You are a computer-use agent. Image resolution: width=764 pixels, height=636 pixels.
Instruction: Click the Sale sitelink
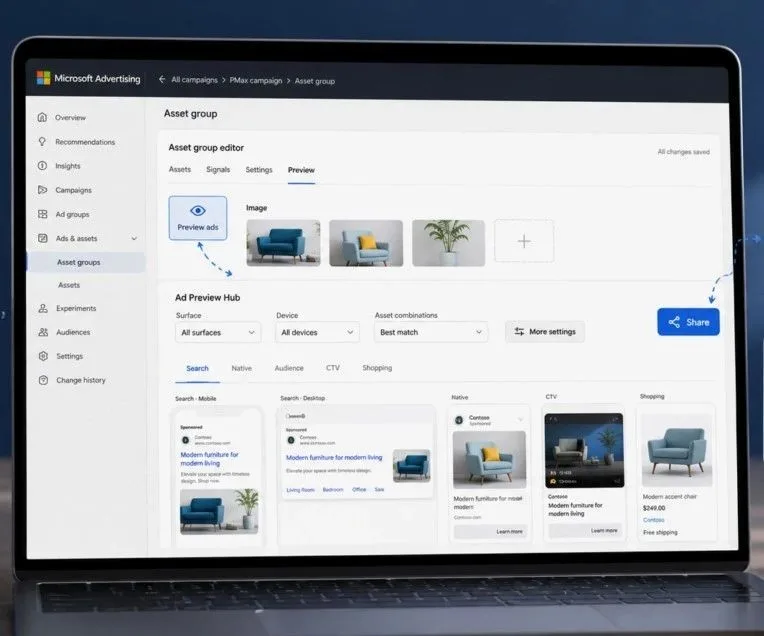[x=380, y=489]
